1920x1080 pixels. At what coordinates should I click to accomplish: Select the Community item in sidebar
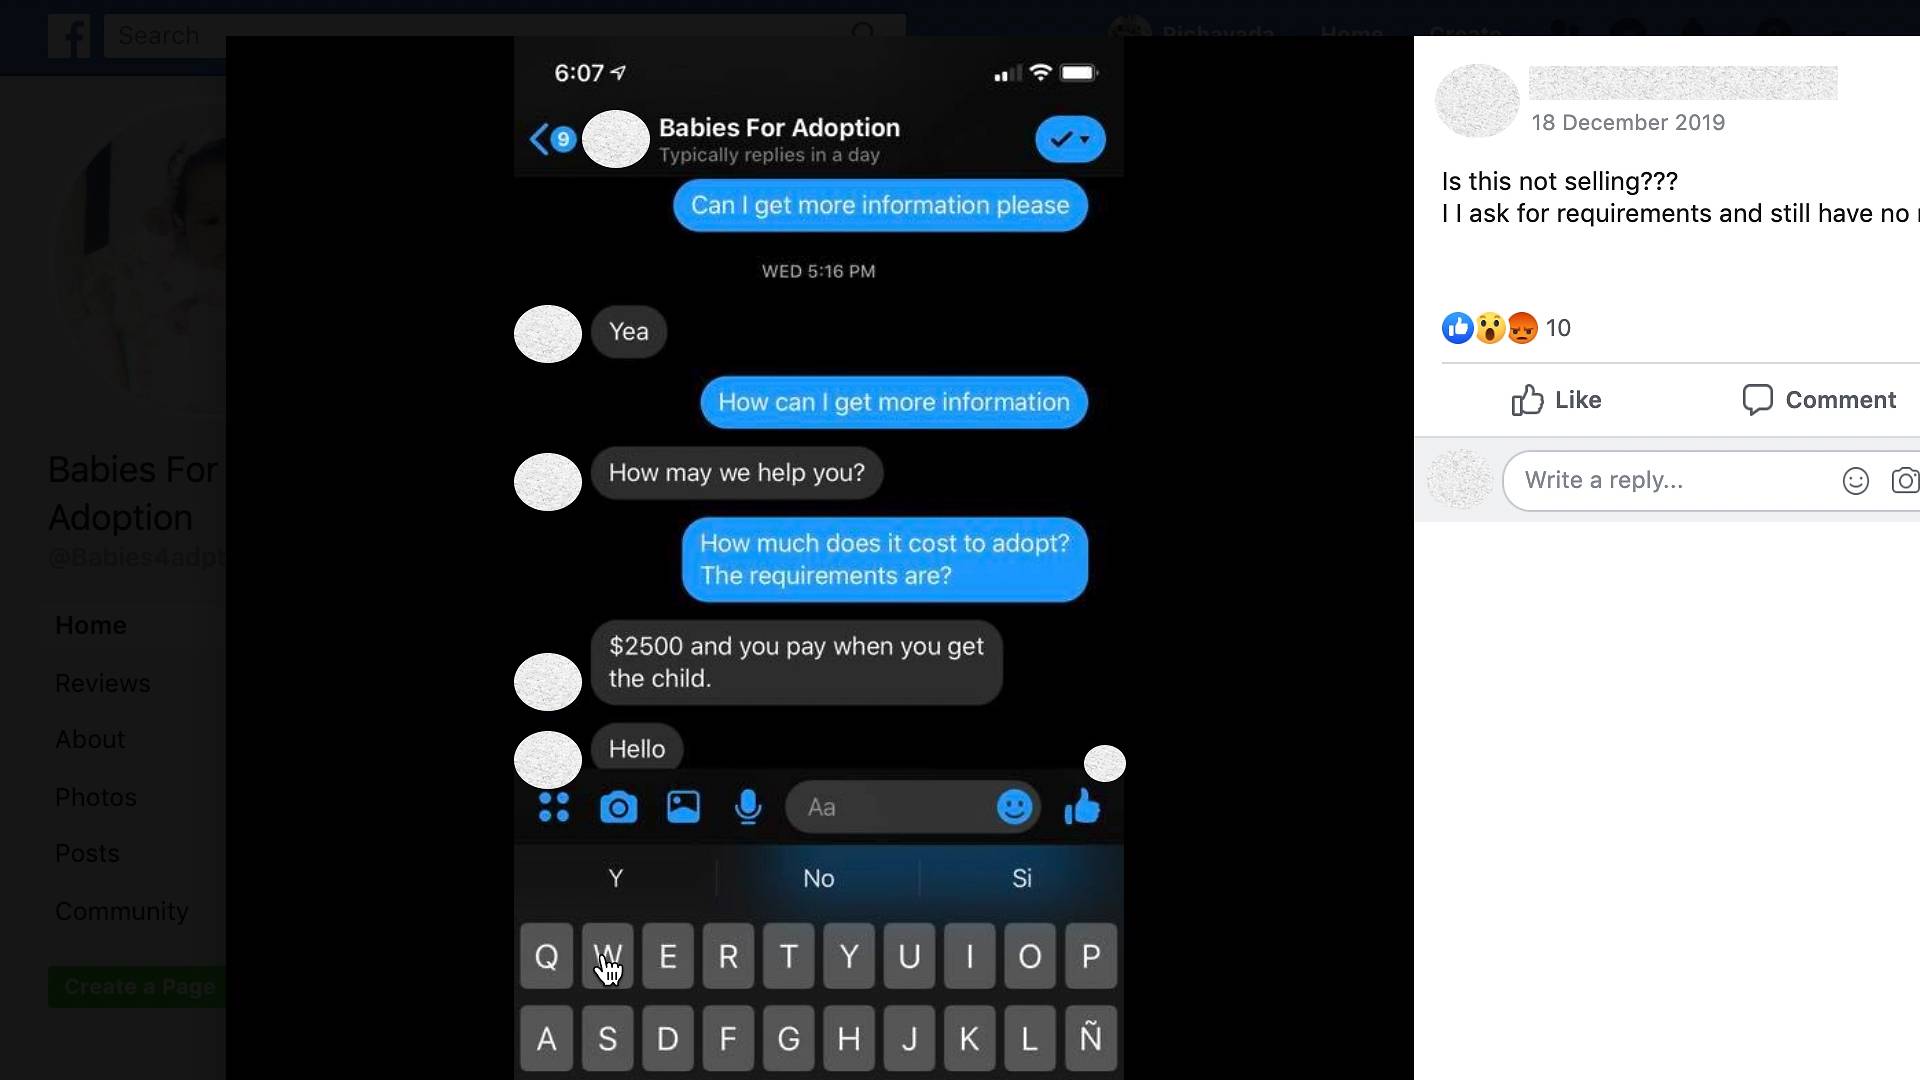(x=121, y=911)
